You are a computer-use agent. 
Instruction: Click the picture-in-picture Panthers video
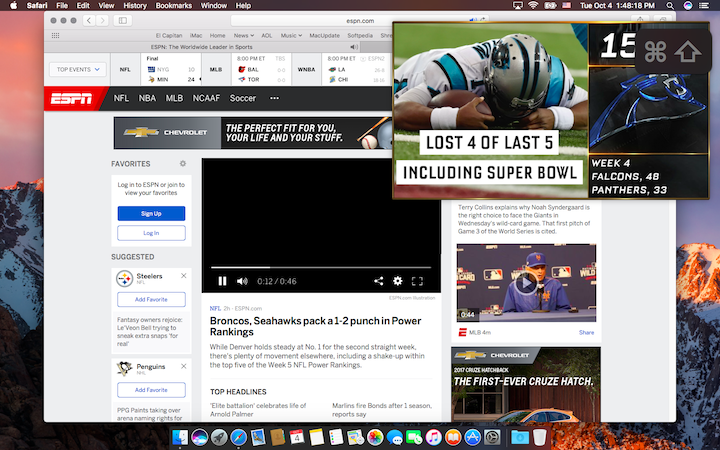(x=551, y=111)
